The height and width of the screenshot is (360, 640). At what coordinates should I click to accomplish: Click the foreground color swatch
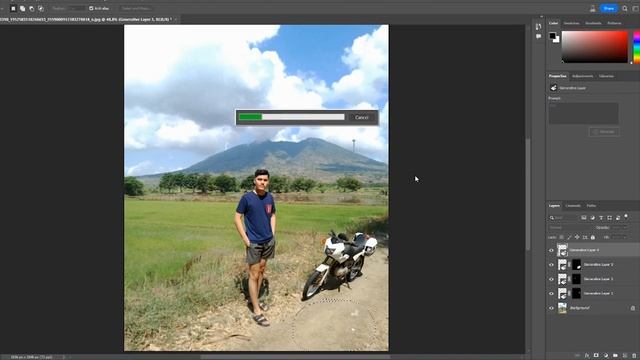coord(552,36)
